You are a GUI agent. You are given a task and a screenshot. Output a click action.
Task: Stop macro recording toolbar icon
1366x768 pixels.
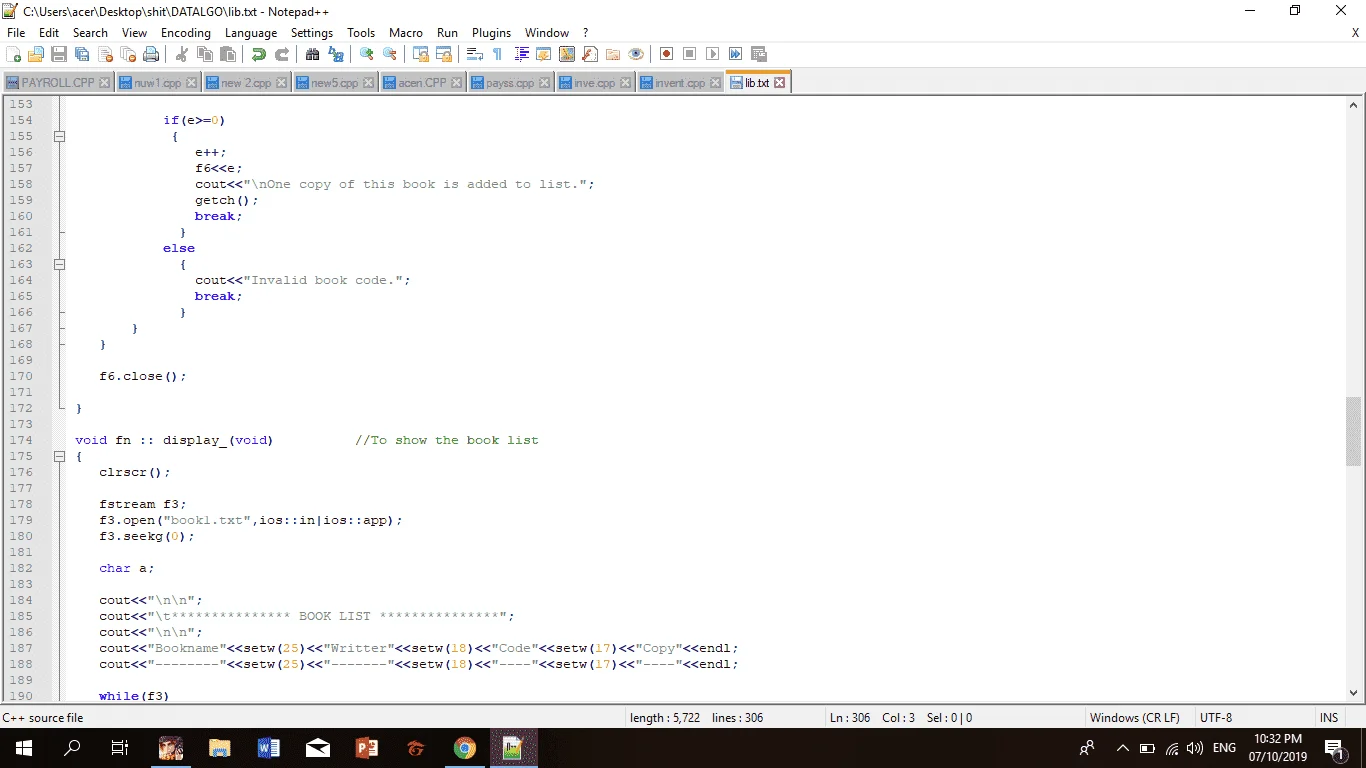[690, 54]
